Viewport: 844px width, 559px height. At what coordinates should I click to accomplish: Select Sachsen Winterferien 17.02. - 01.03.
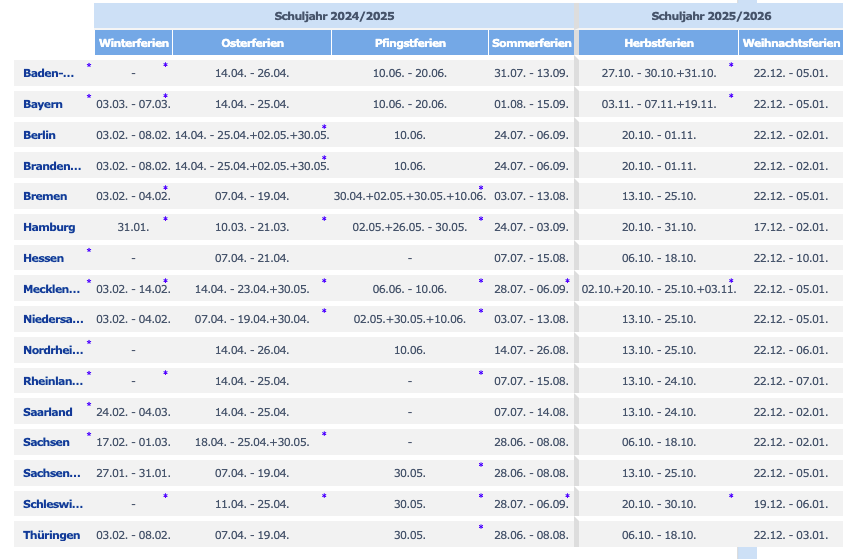[x=133, y=442]
